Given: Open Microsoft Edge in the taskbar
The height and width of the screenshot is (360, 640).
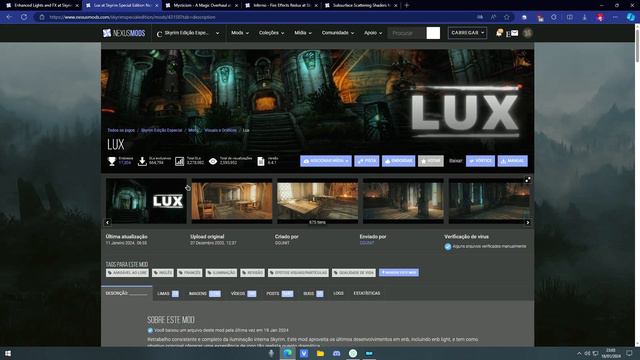Looking at the screenshot, I should pos(287,353).
